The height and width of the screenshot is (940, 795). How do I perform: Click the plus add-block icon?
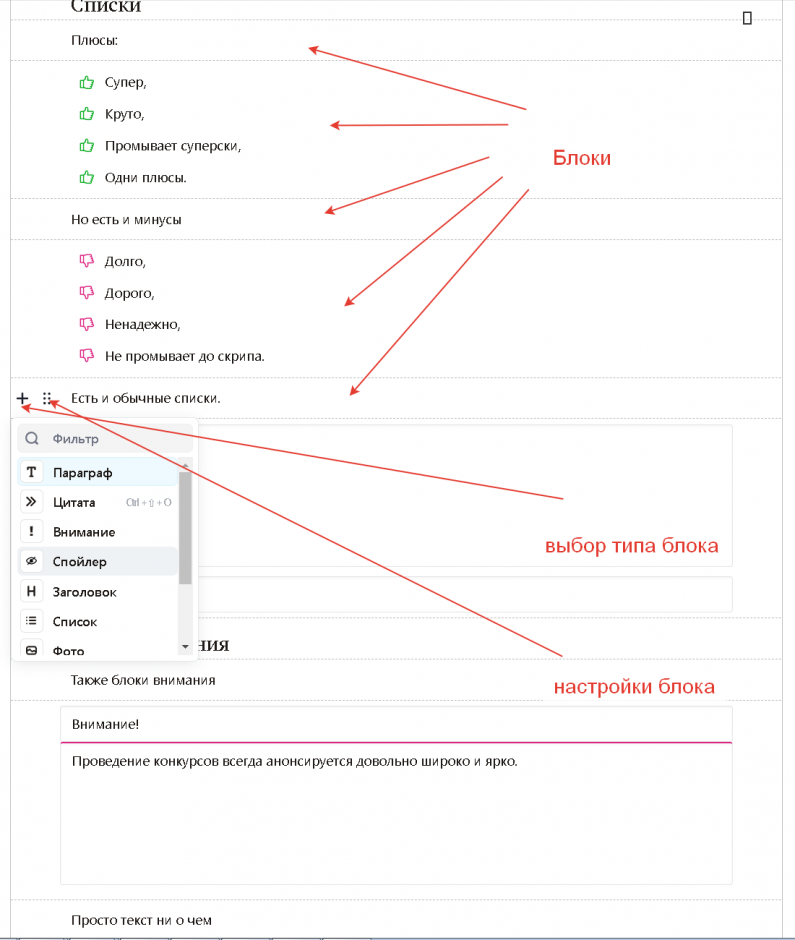click(x=22, y=398)
